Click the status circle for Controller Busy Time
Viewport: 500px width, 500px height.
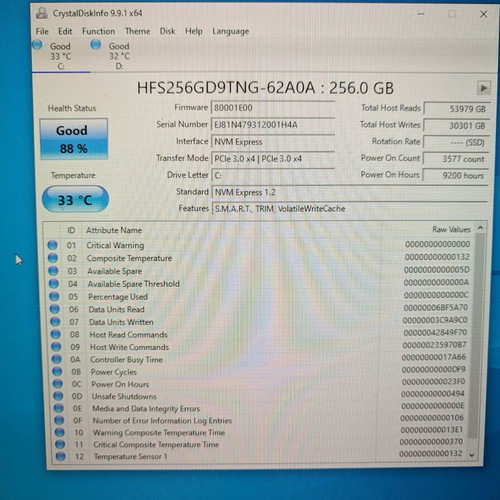[x=57, y=359]
